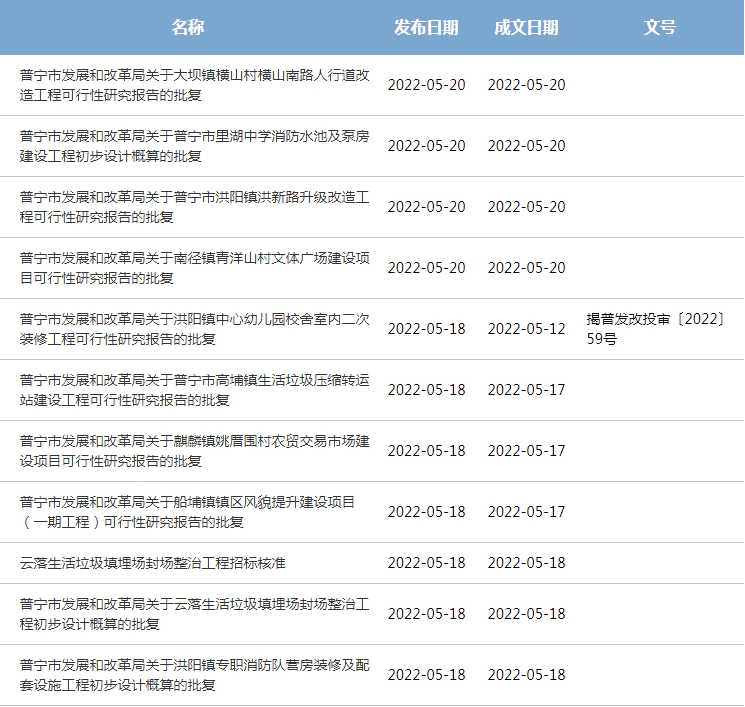Screen dimensions: 745x707
Task: Open the 里湖中学消防水池及泵房 approval link
Action: (195, 146)
